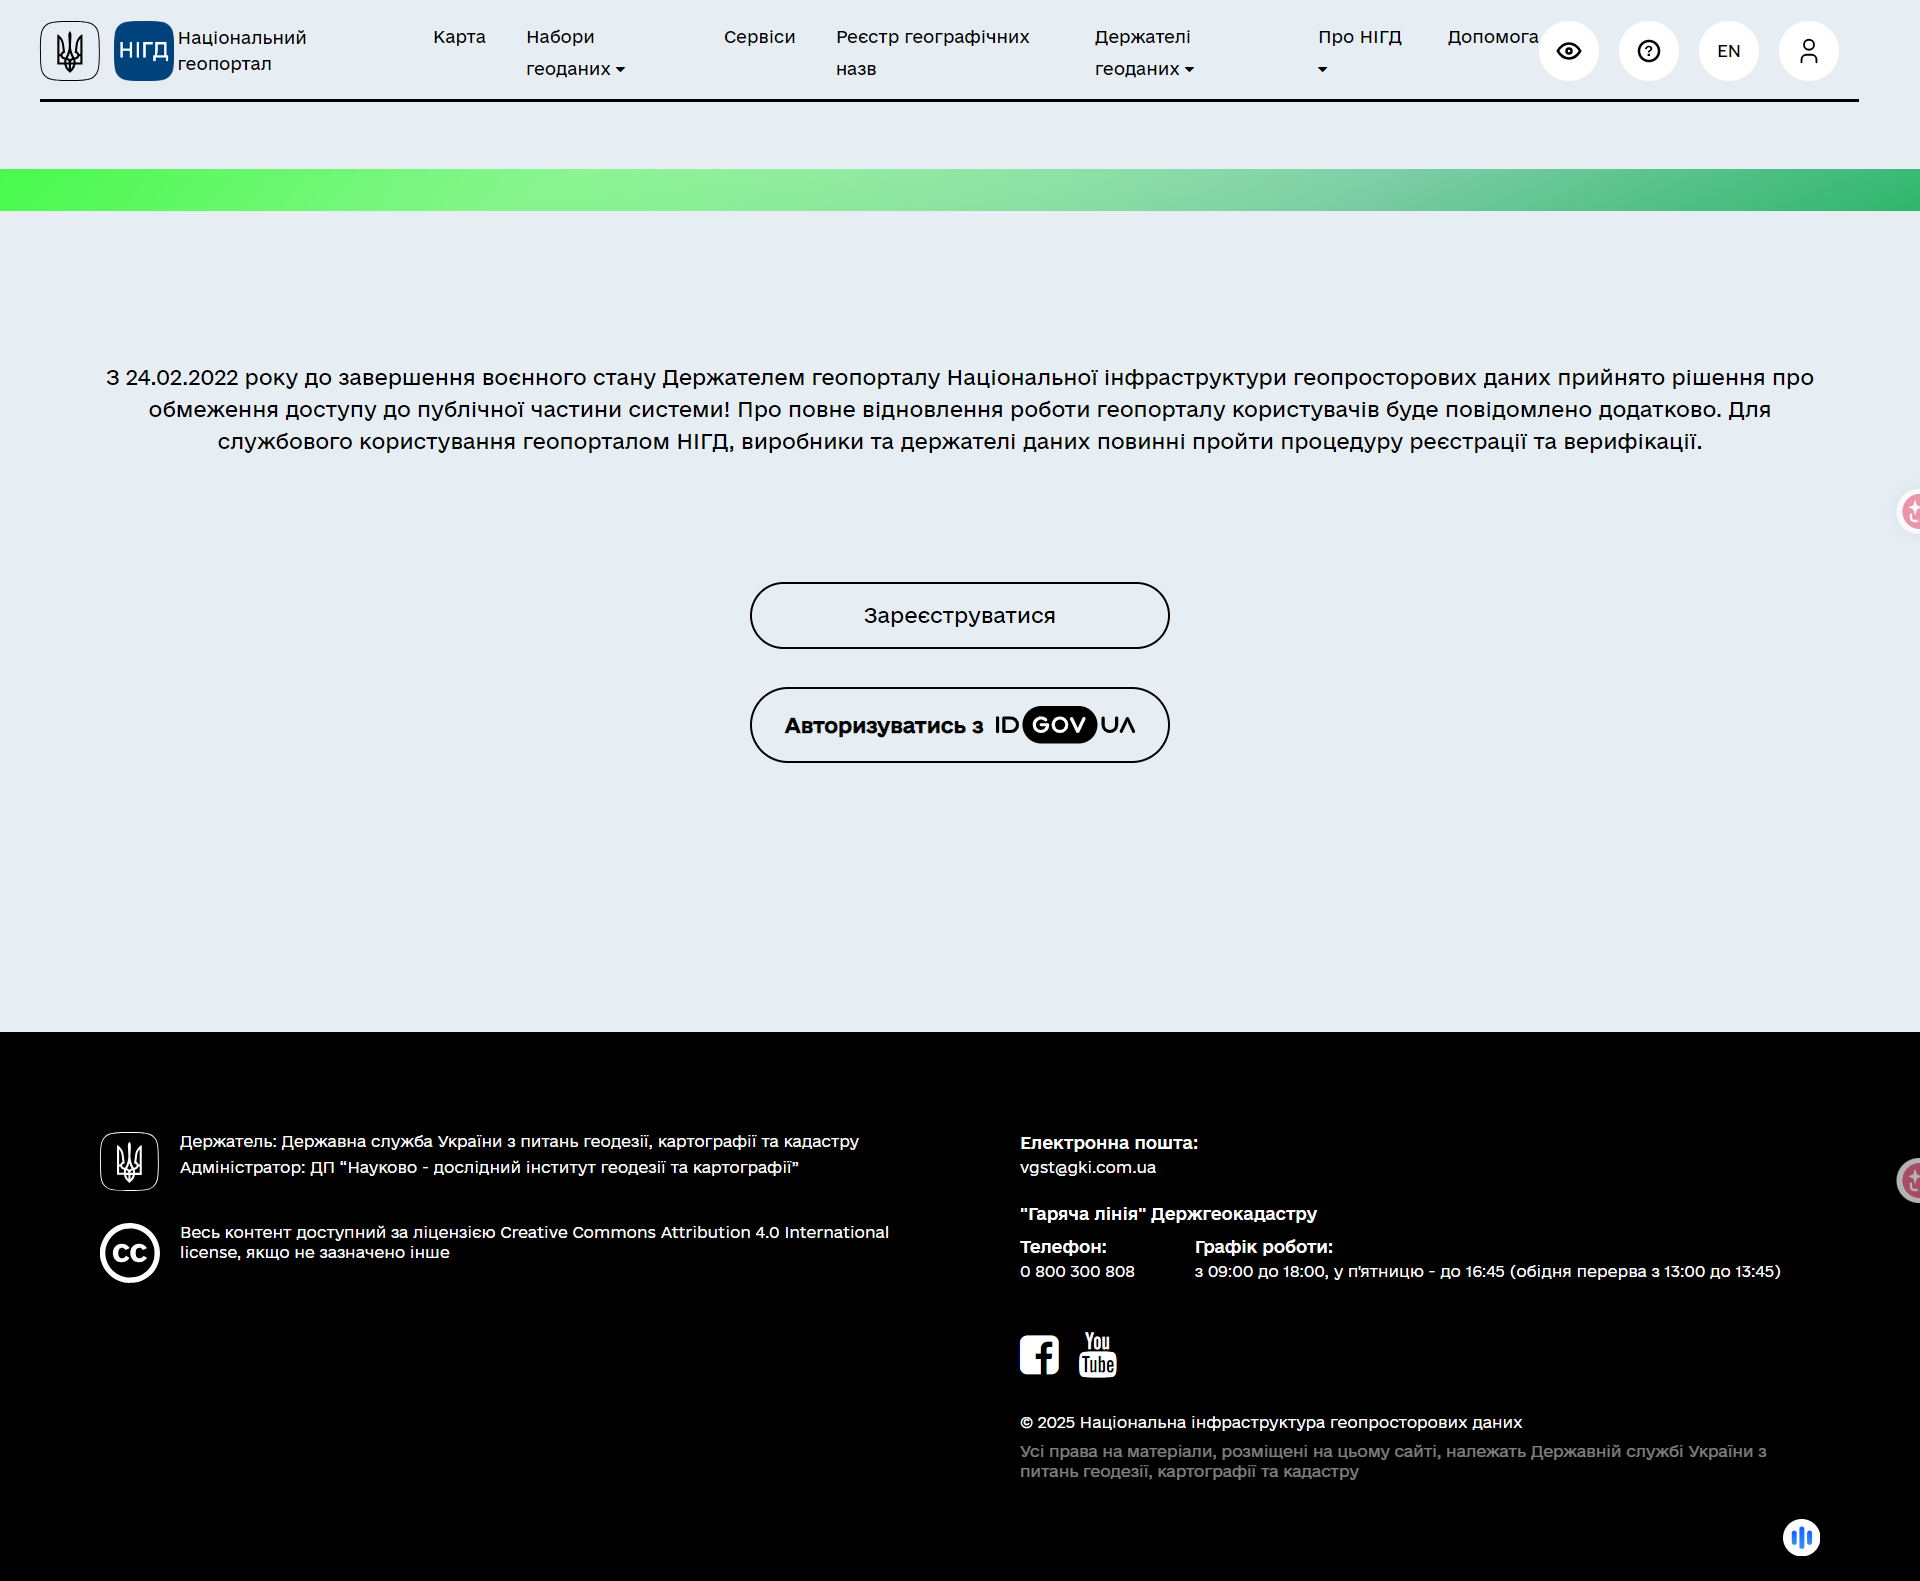Click the email address vgst@gki.com.ua

pyautogui.click(x=1087, y=1167)
